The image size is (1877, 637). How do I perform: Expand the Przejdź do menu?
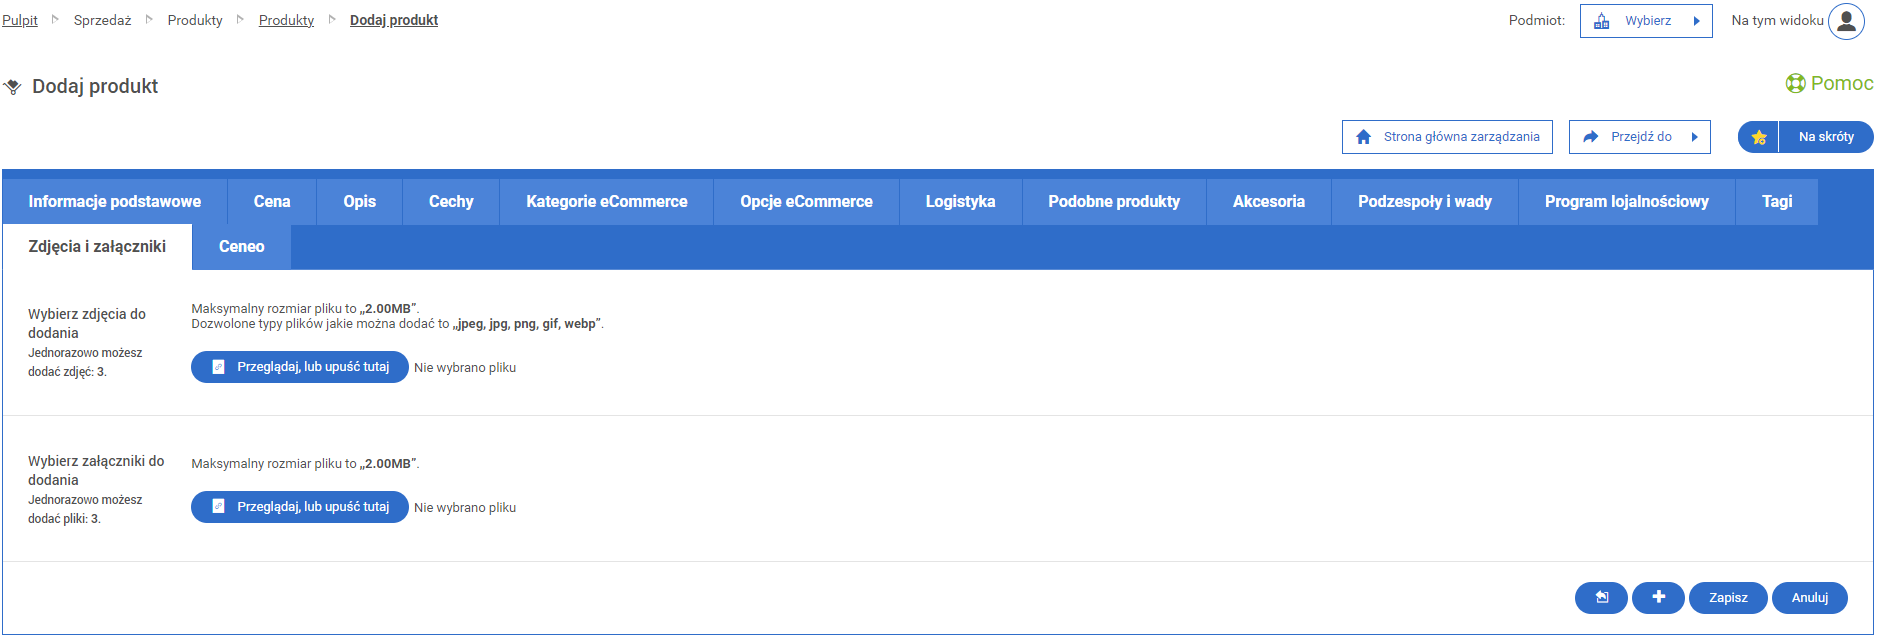[x=1639, y=137]
